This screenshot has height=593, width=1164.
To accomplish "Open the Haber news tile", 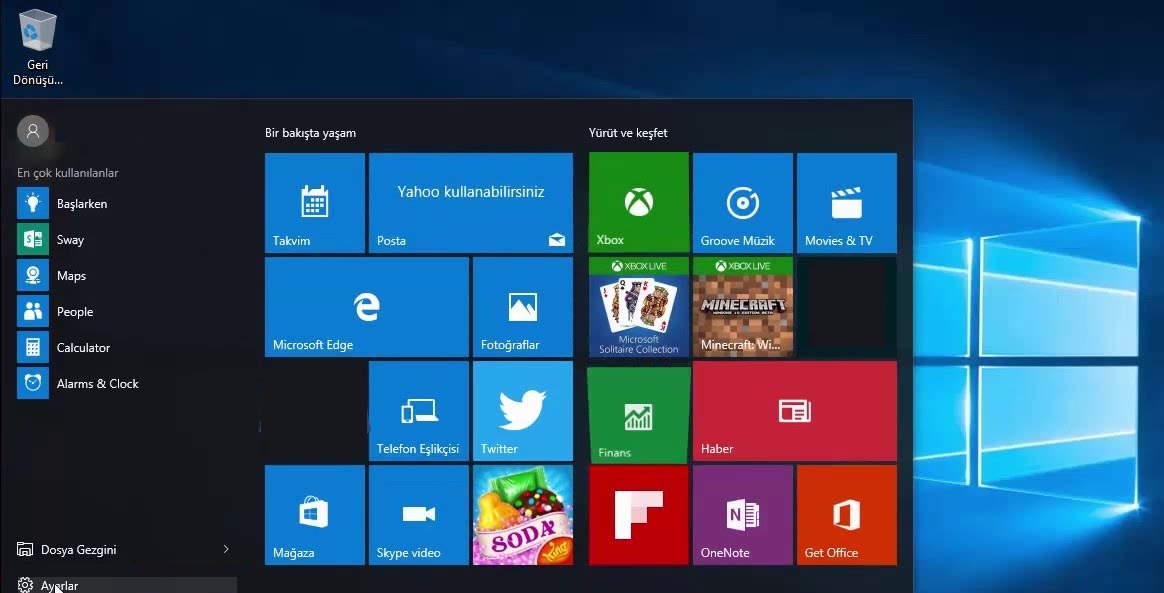I will tap(794, 410).
